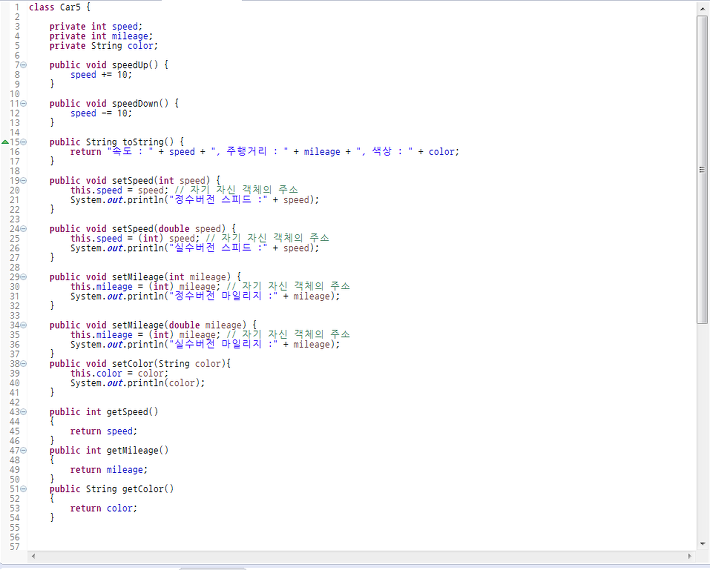Click 'return speed;' on line 45
The height and width of the screenshot is (570, 710).
104,431
